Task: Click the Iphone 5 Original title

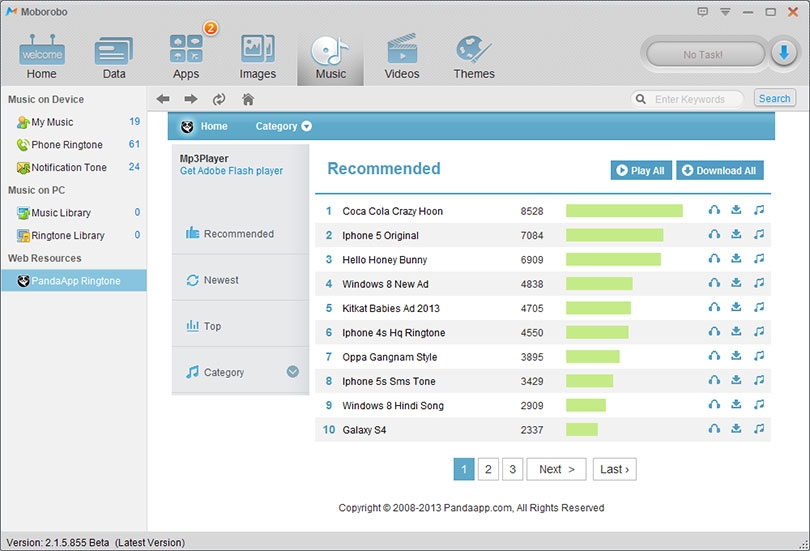Action: click(x=380, y=235)
